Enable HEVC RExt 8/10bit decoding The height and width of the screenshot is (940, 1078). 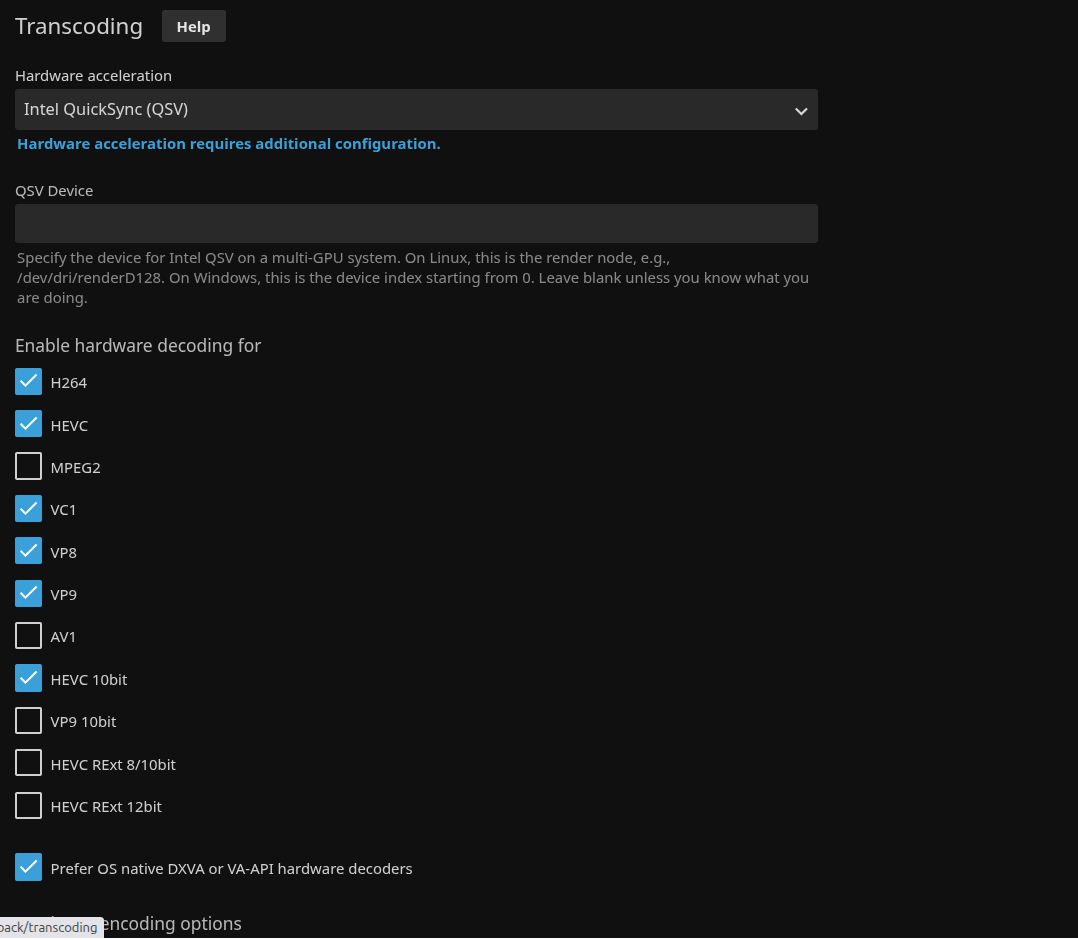[x=29, y=764]
